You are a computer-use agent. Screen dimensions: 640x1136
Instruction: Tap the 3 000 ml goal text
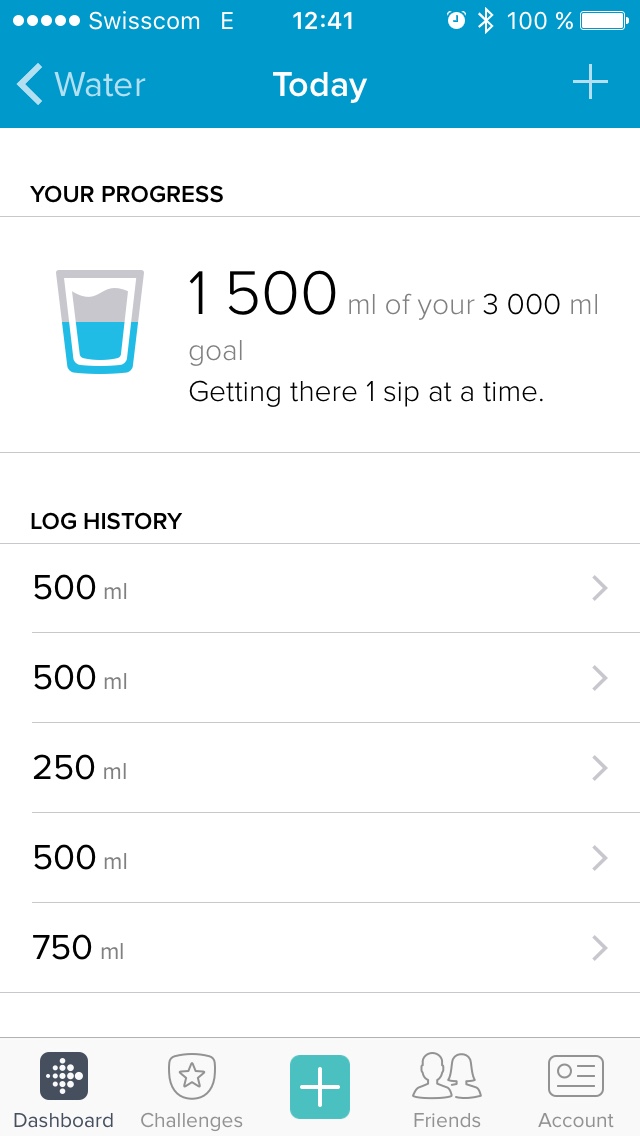(541, 305)
